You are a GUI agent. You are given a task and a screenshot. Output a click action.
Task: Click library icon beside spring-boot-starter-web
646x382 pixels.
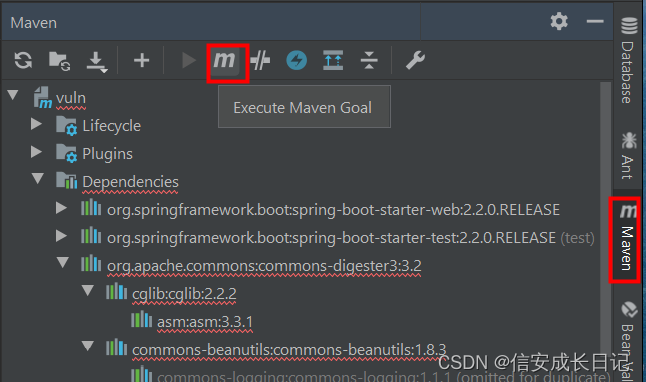pos(91,207)
